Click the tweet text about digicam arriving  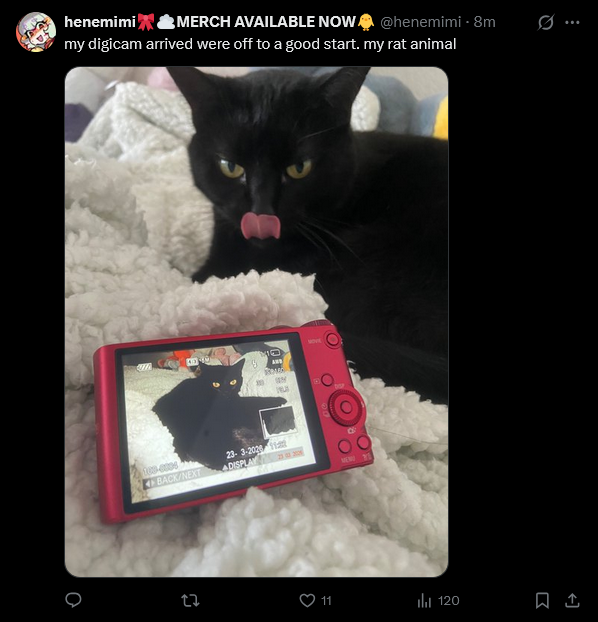pos(260,44)
